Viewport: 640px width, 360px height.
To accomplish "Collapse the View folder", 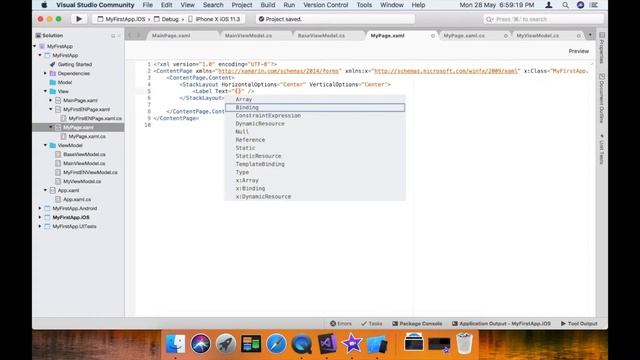I will (x=45, y=91).
